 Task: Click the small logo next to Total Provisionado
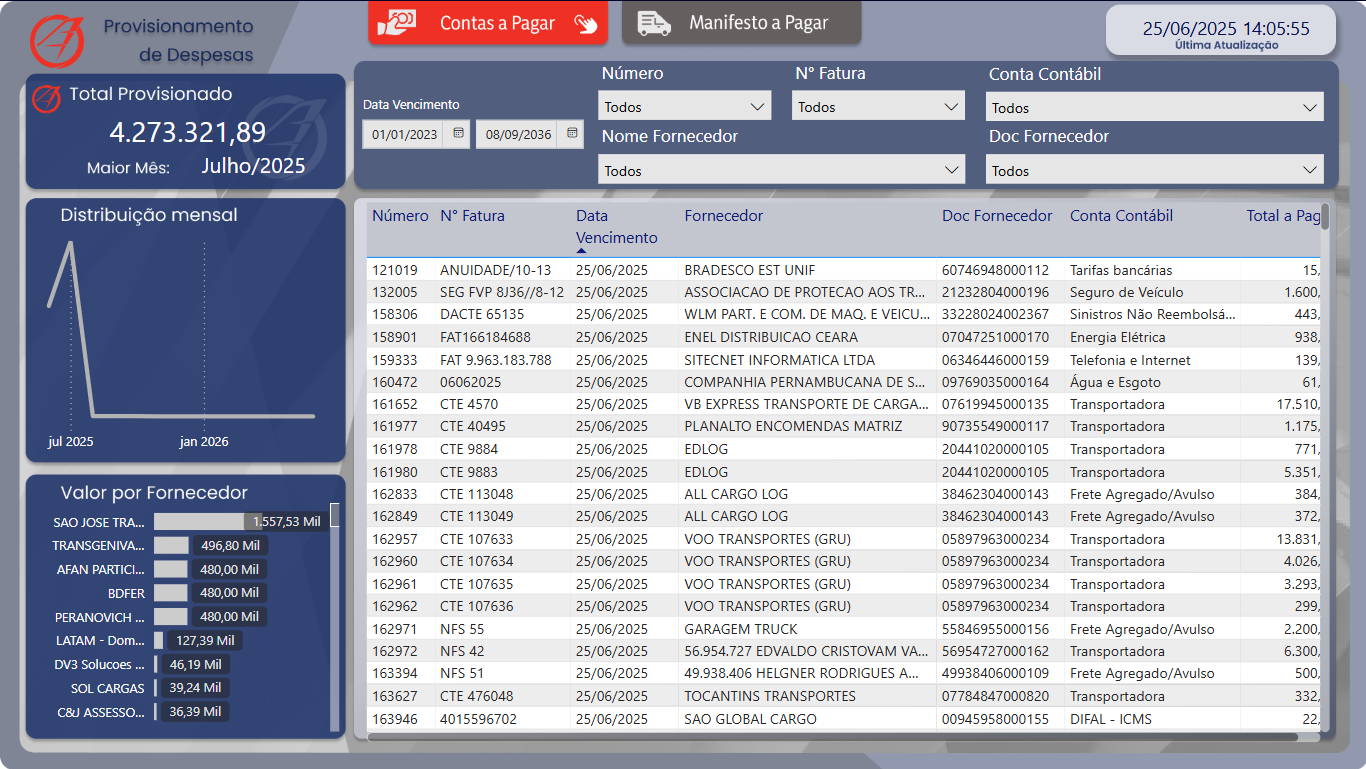click(x=47, y=98)
